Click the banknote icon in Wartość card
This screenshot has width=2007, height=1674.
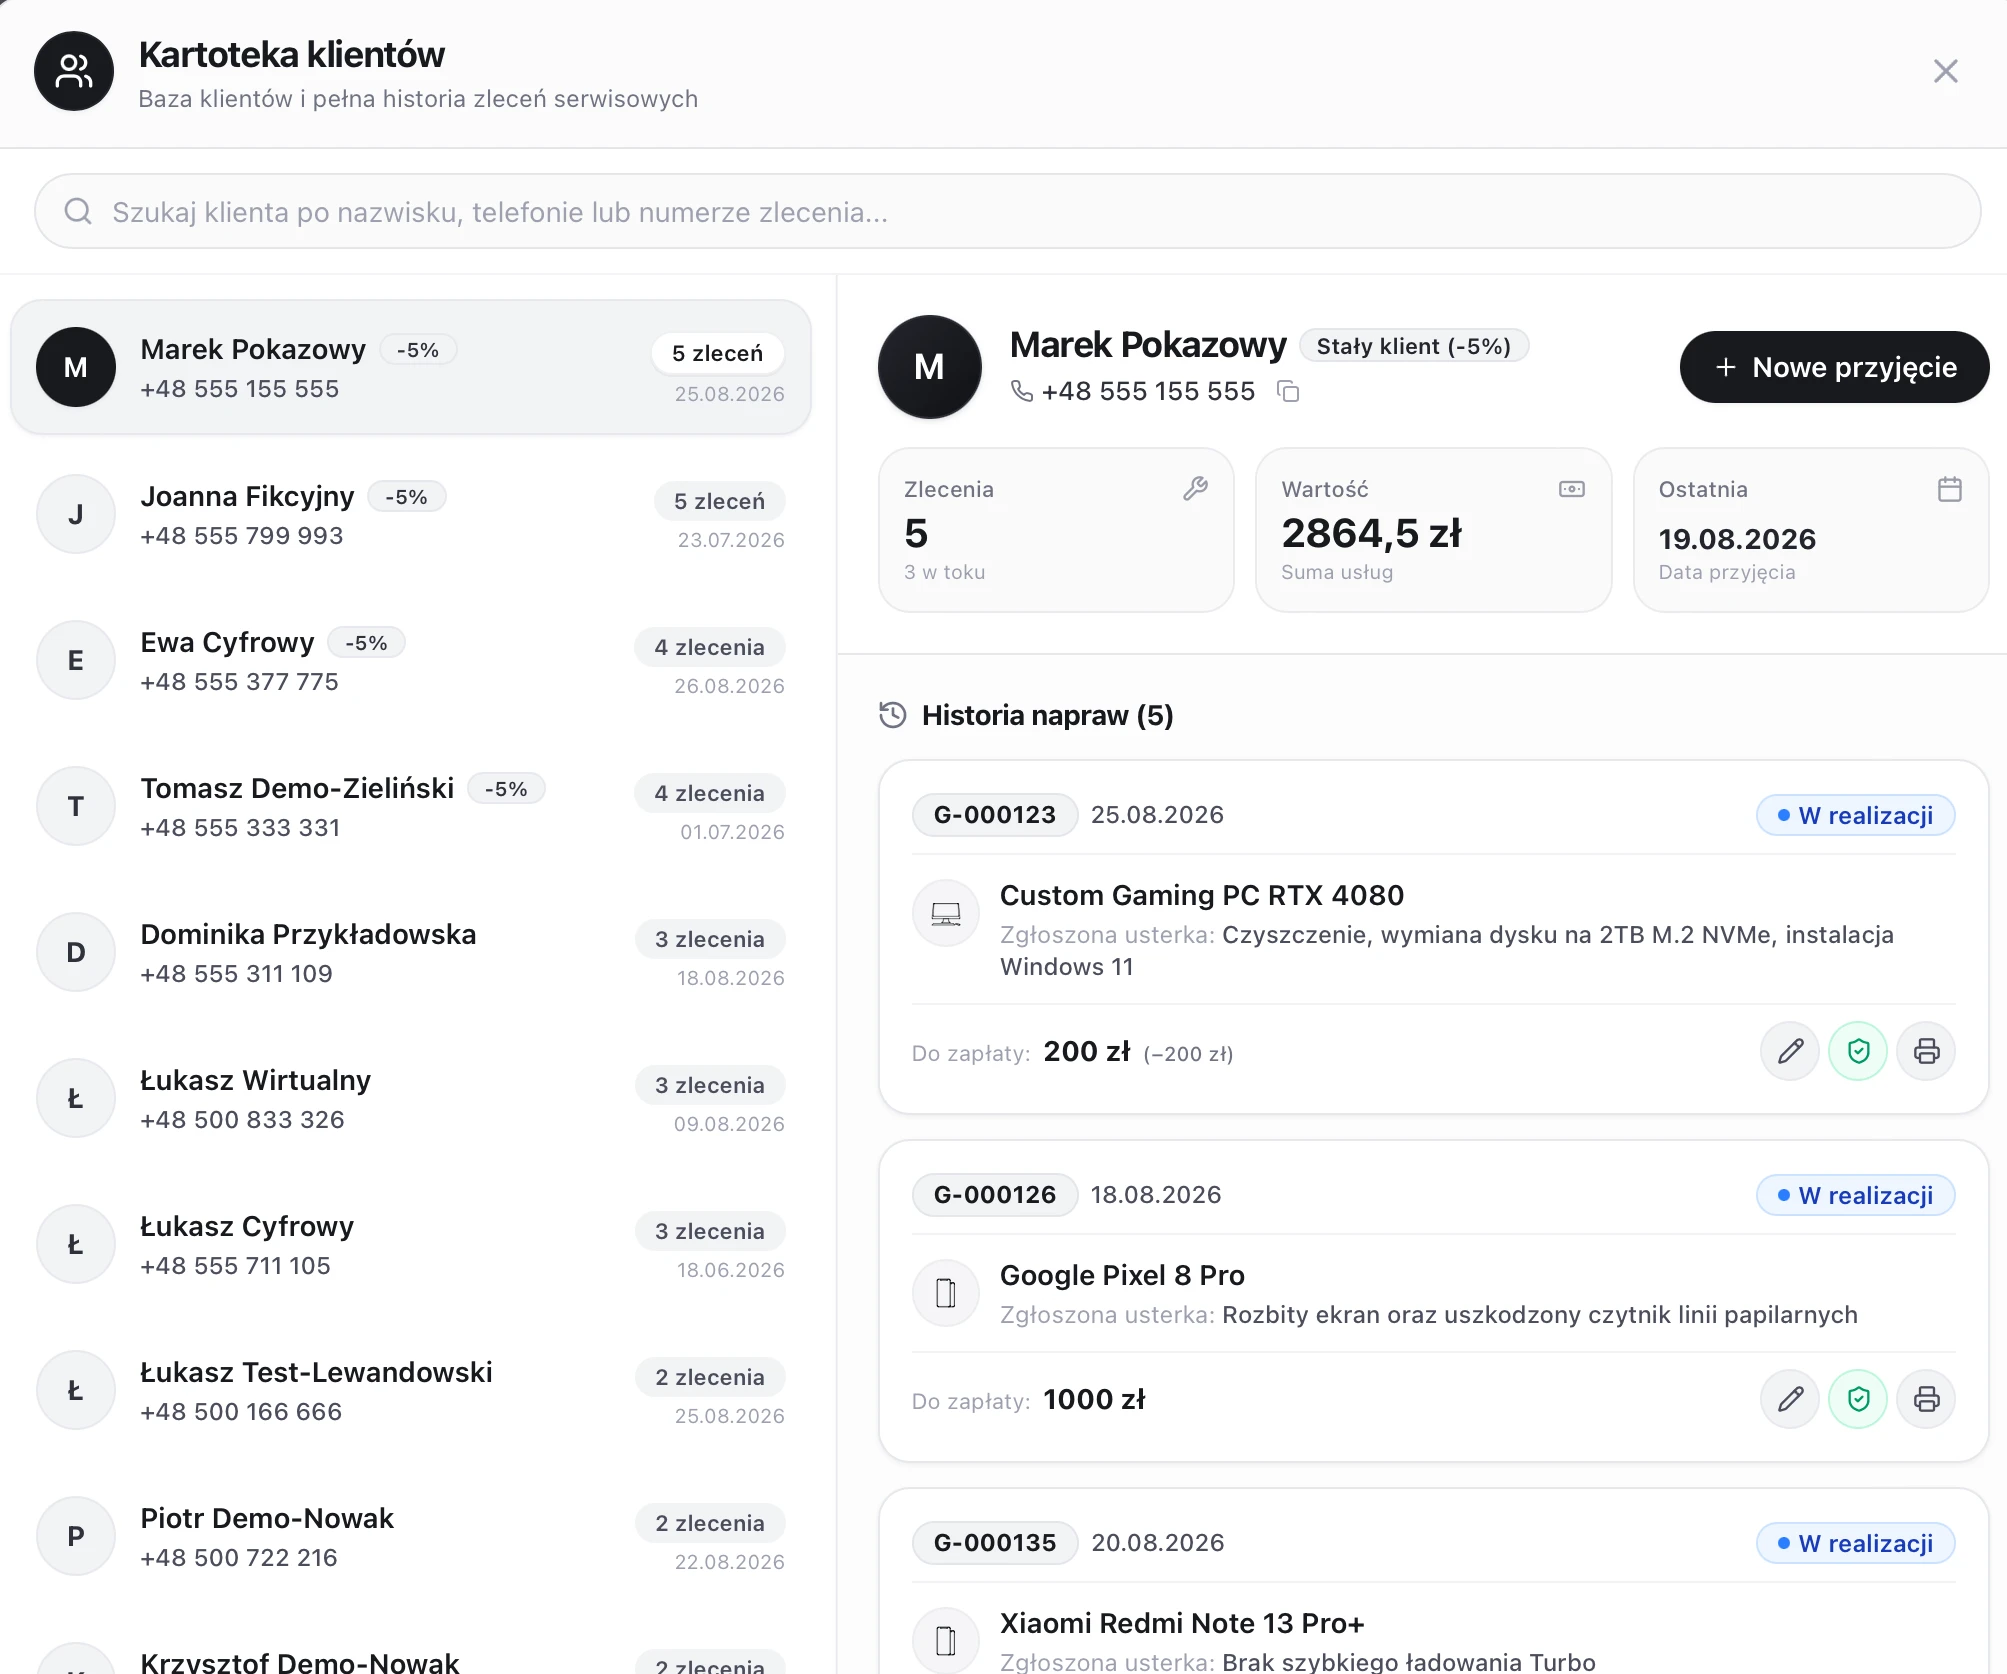(x=1572, y=489)
